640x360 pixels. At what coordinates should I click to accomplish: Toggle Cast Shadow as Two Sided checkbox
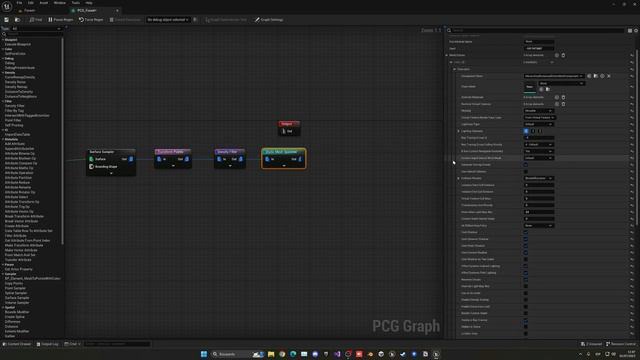[x=526, y=259]
